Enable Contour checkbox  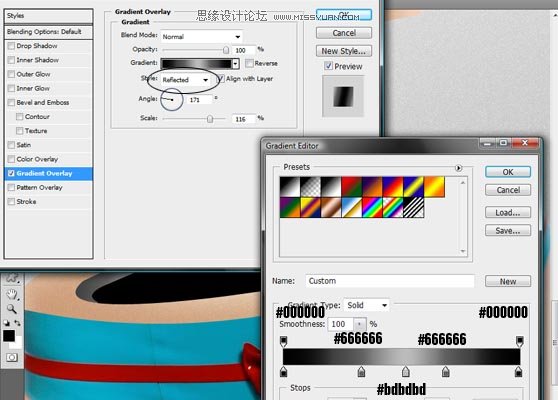pos(20,117)
